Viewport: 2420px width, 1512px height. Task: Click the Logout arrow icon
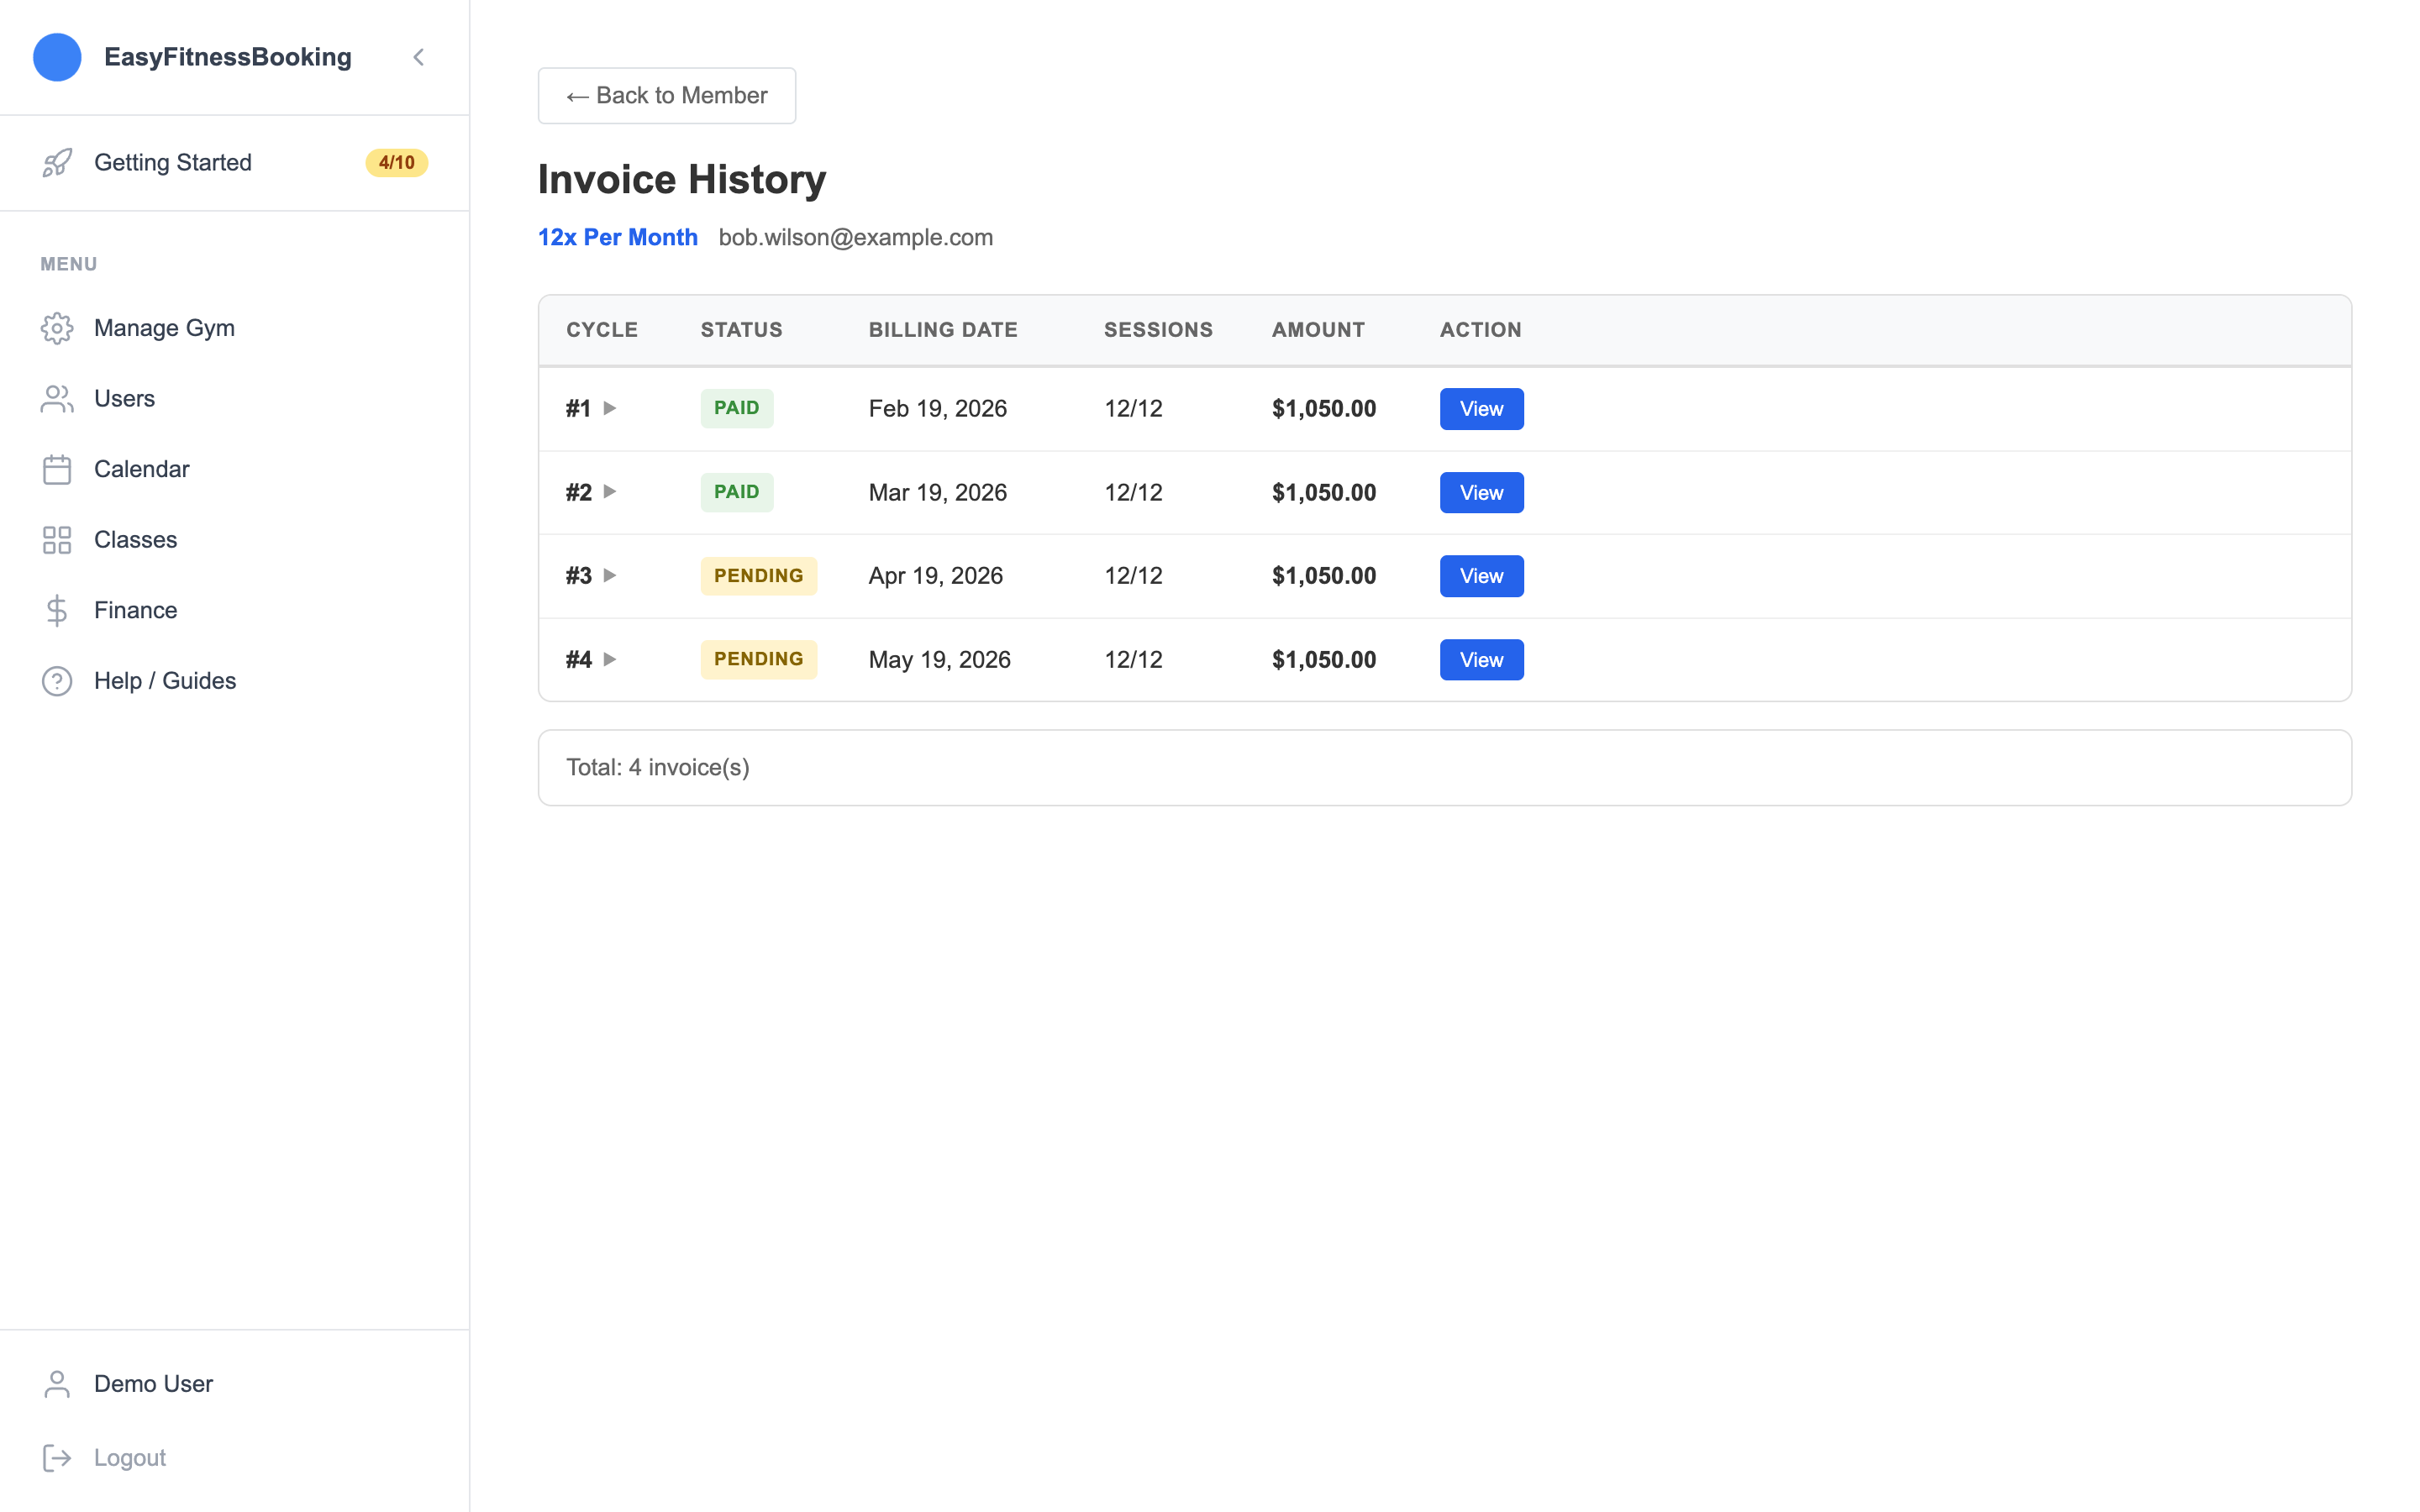coord(57,1457)
